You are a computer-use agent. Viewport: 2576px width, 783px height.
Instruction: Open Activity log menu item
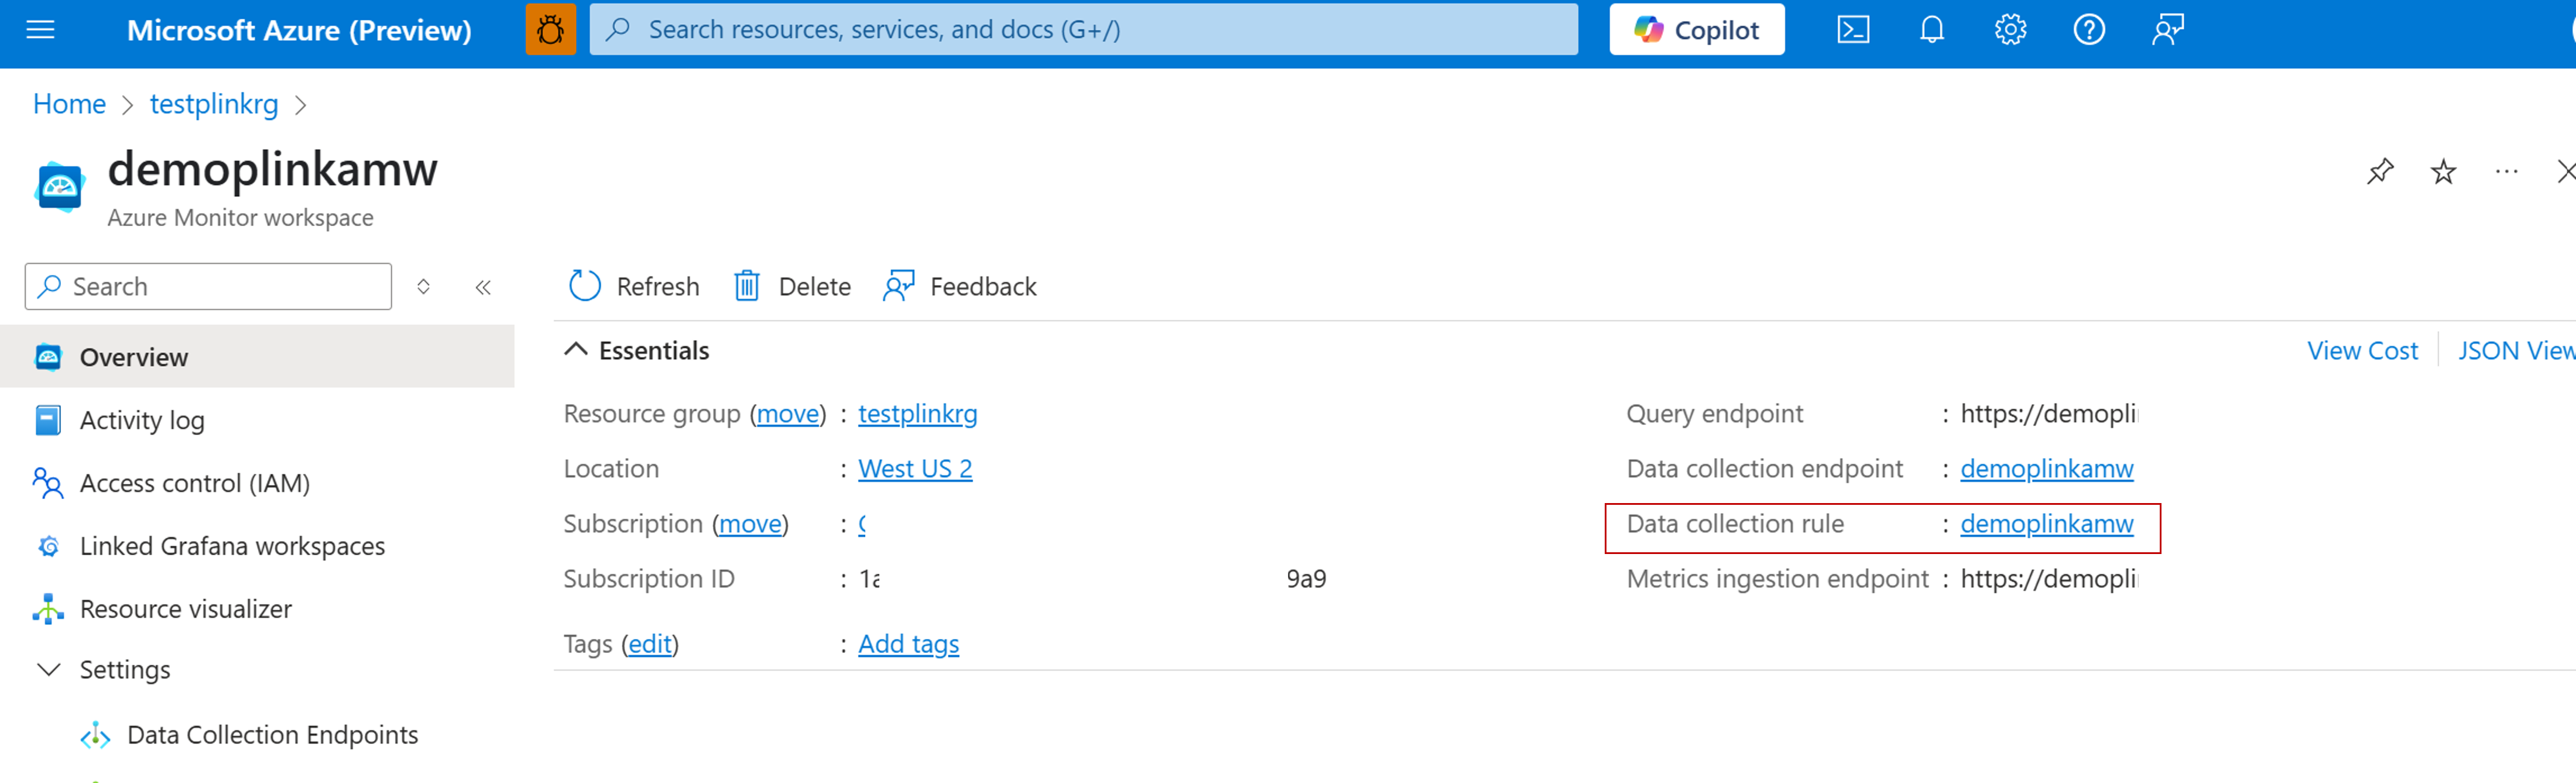141,420
